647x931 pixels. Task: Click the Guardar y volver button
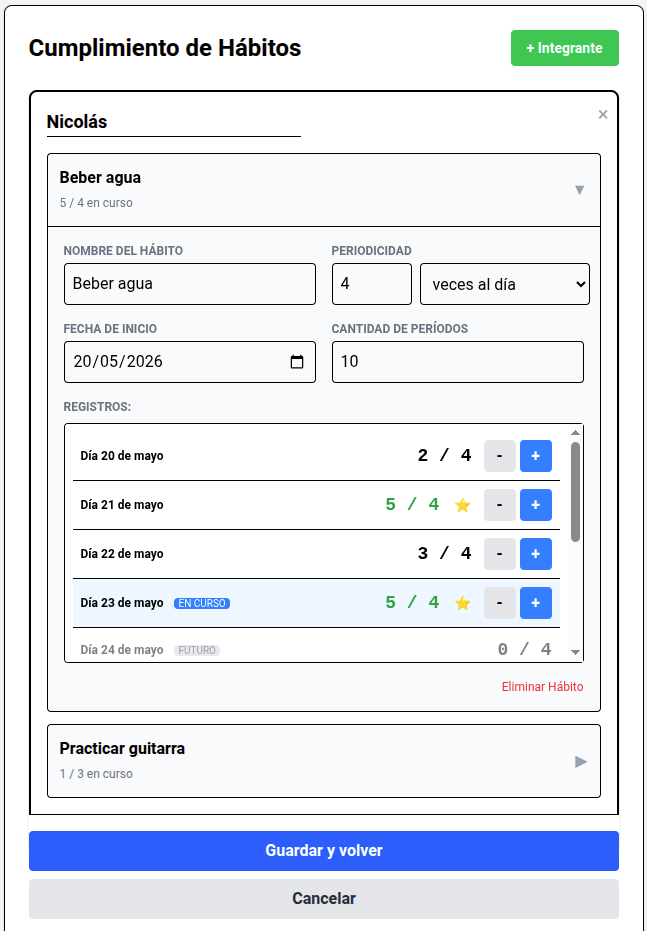pyautogui.click(x=324, y=851)
